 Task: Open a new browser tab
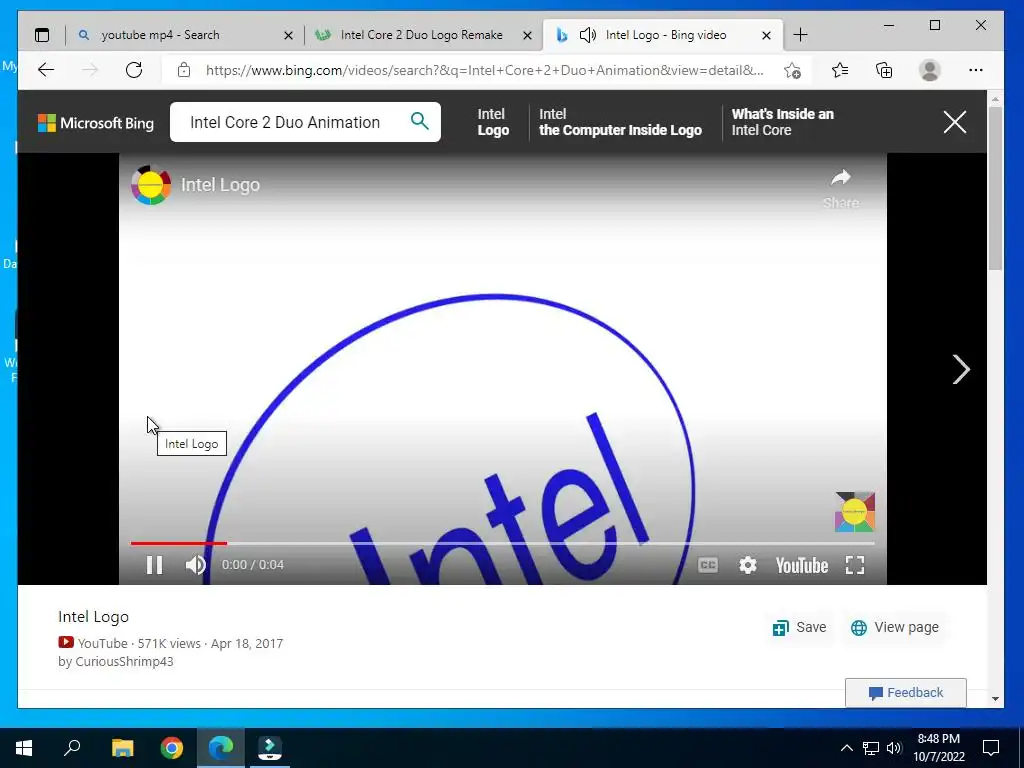[x=800, y=35]
